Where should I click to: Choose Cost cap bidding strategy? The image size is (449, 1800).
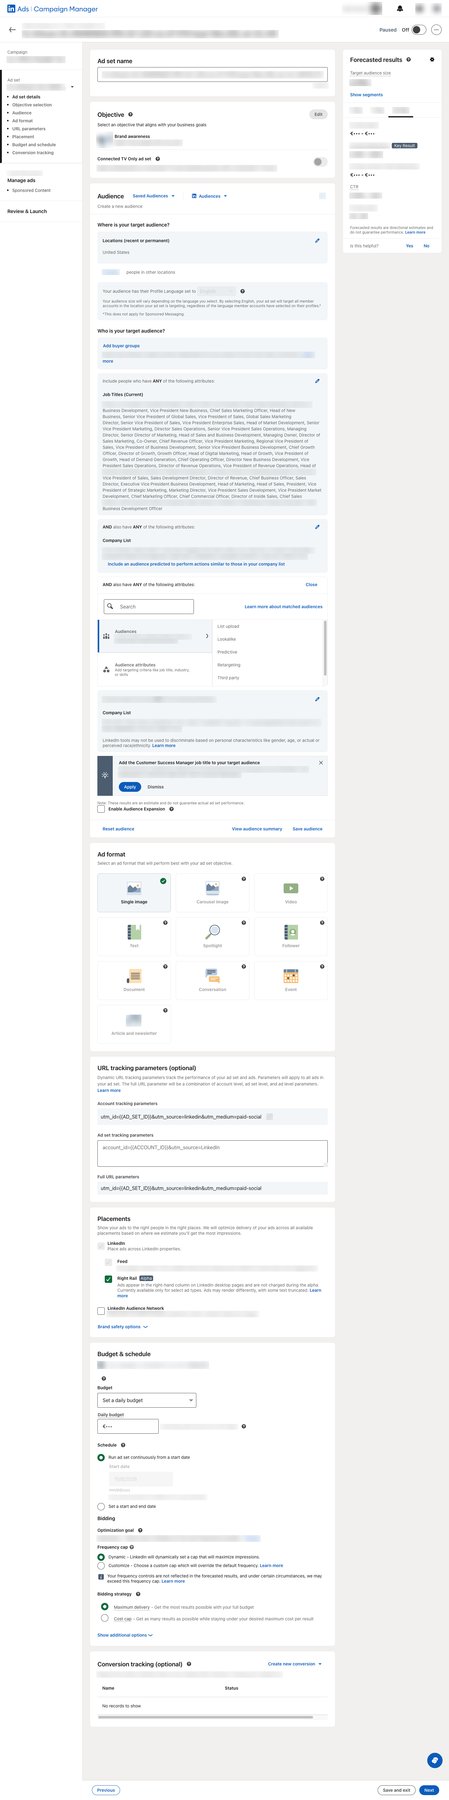(x=105, y=1618)
